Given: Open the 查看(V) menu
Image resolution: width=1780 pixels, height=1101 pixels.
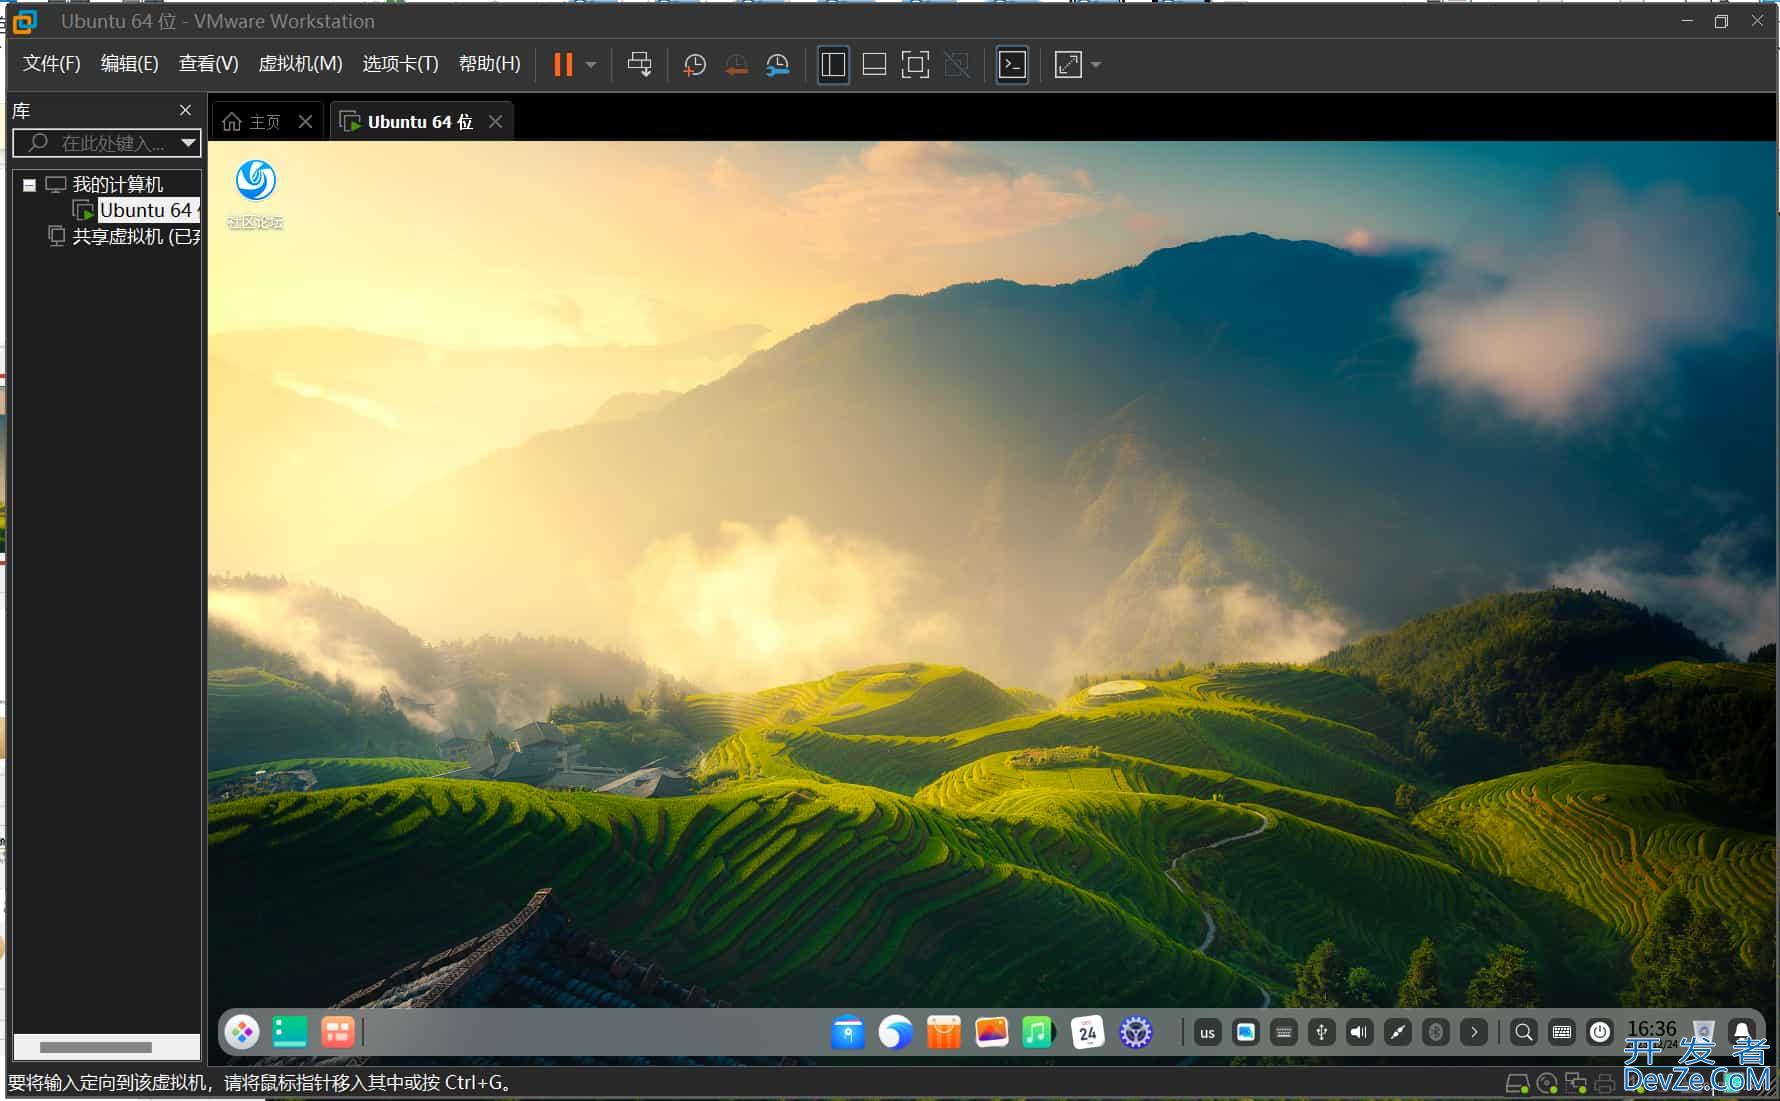Looking at the screenshot, I should point(208,64).
